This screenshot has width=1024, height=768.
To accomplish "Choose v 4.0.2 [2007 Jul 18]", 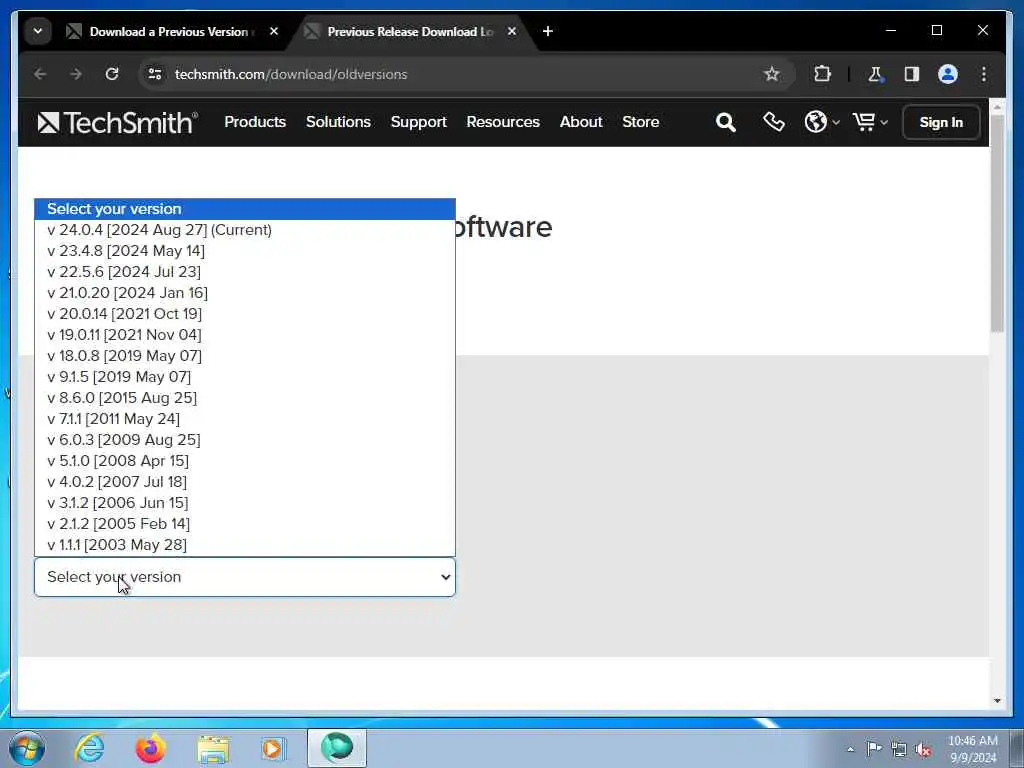I will point(245,481).
